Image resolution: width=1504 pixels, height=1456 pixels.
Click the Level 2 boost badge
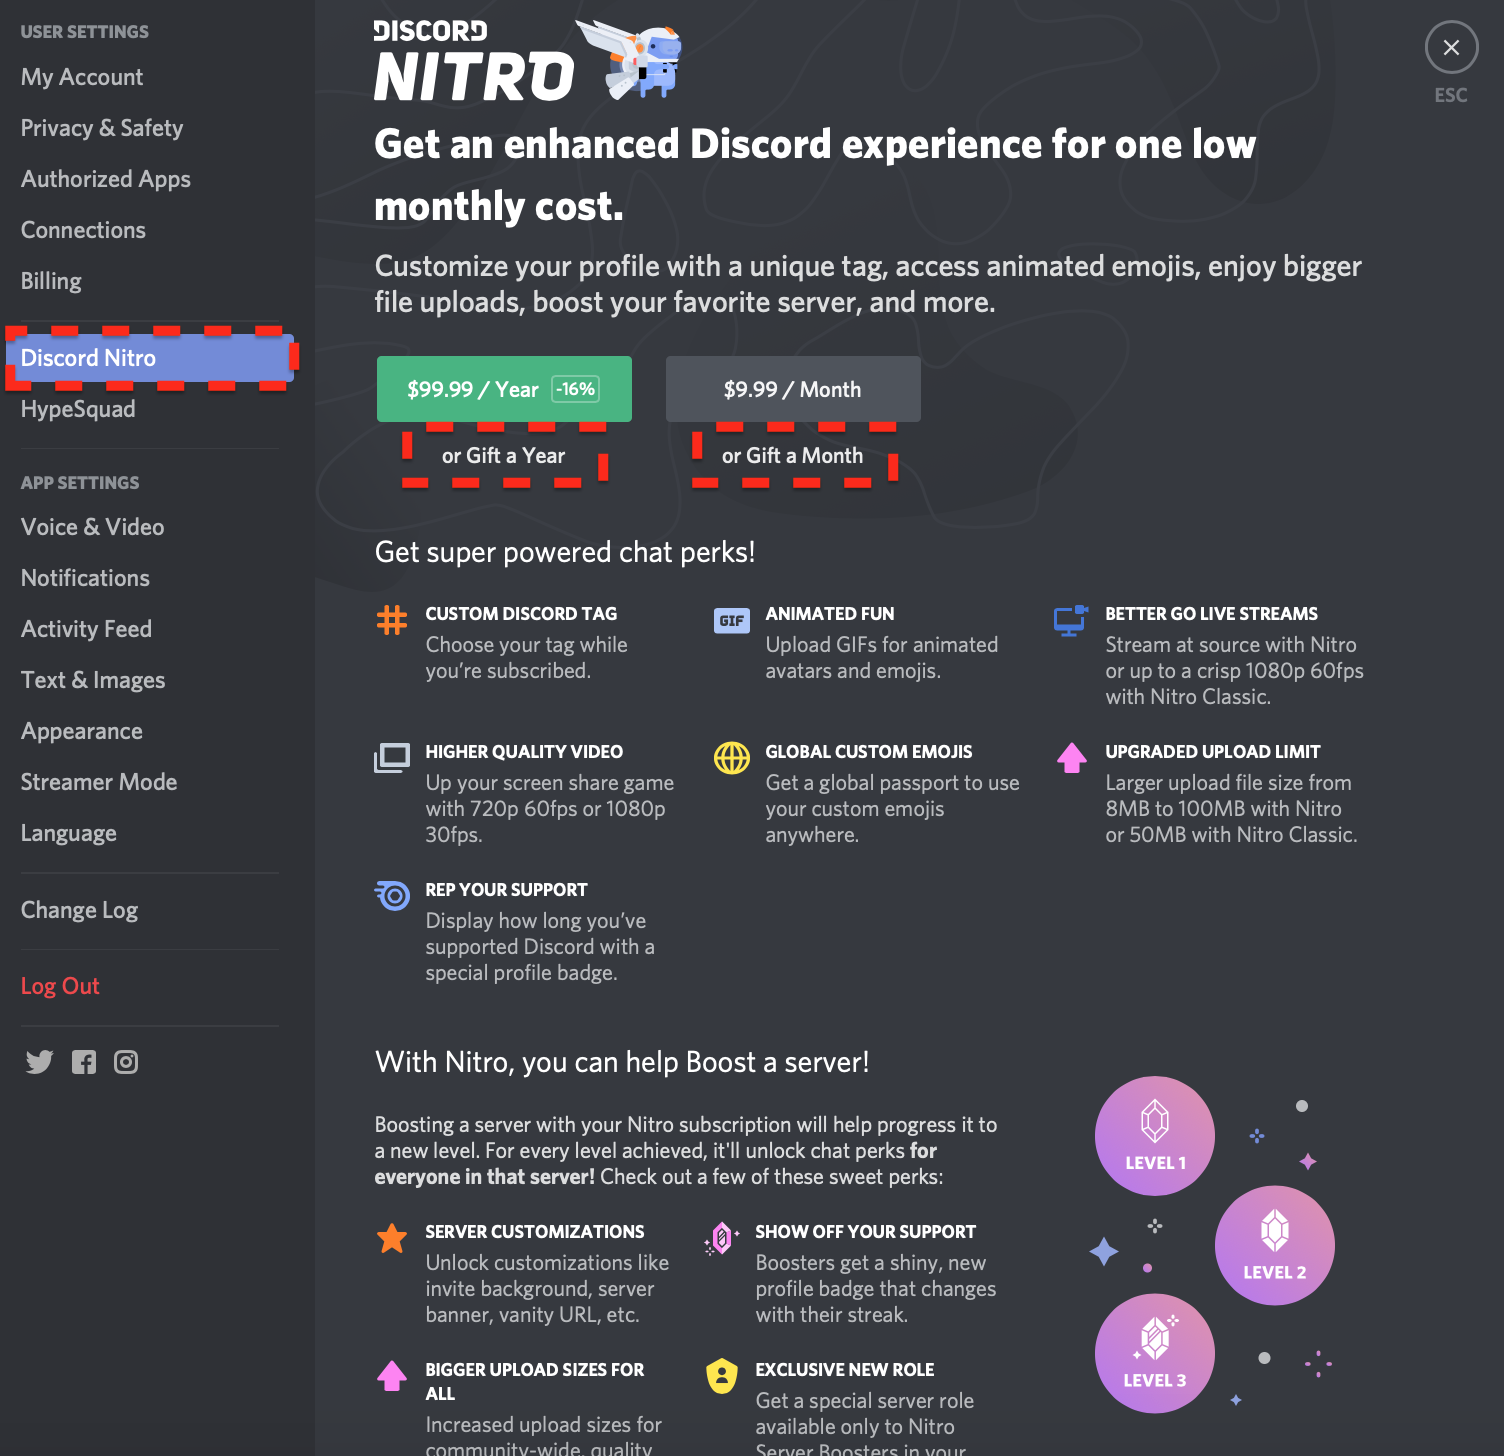1274,1244
